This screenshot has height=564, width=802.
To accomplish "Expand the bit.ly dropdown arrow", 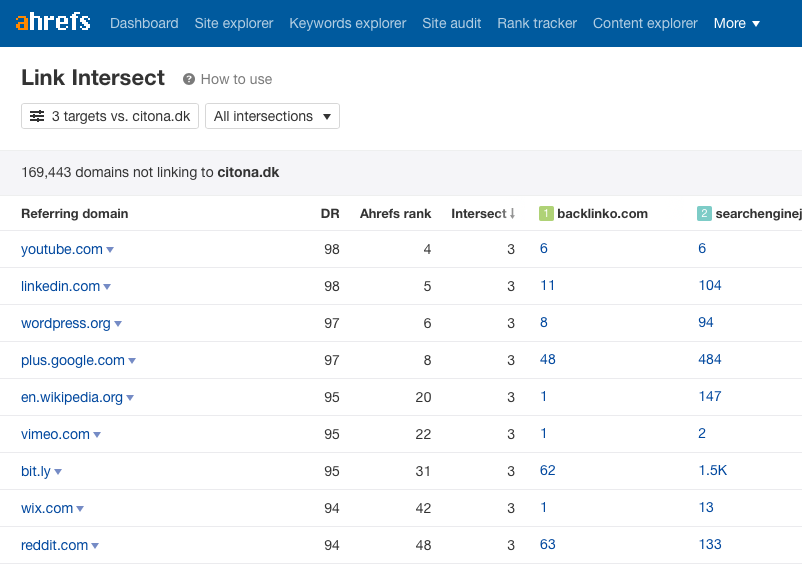I will pyautogui.click(x=58, y=472).
